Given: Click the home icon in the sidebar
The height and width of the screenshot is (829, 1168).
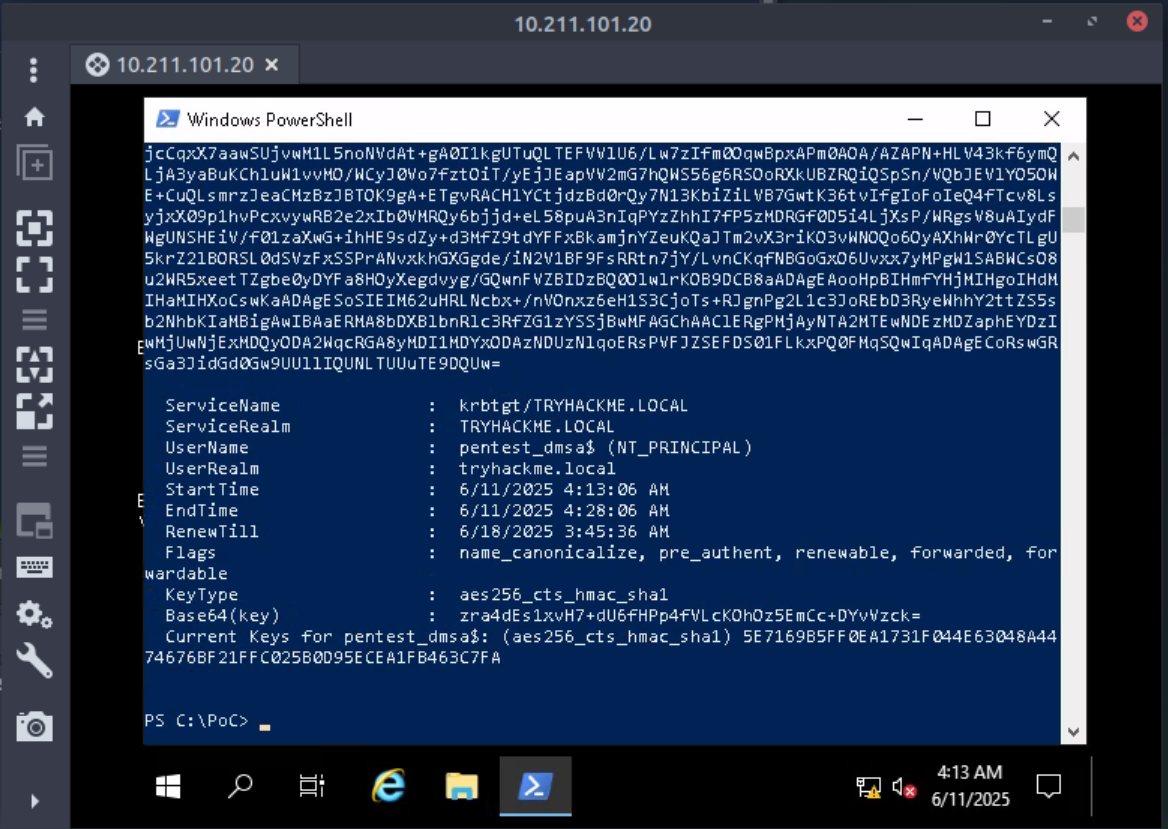Looking at the screenshot, I should [34, 117].
